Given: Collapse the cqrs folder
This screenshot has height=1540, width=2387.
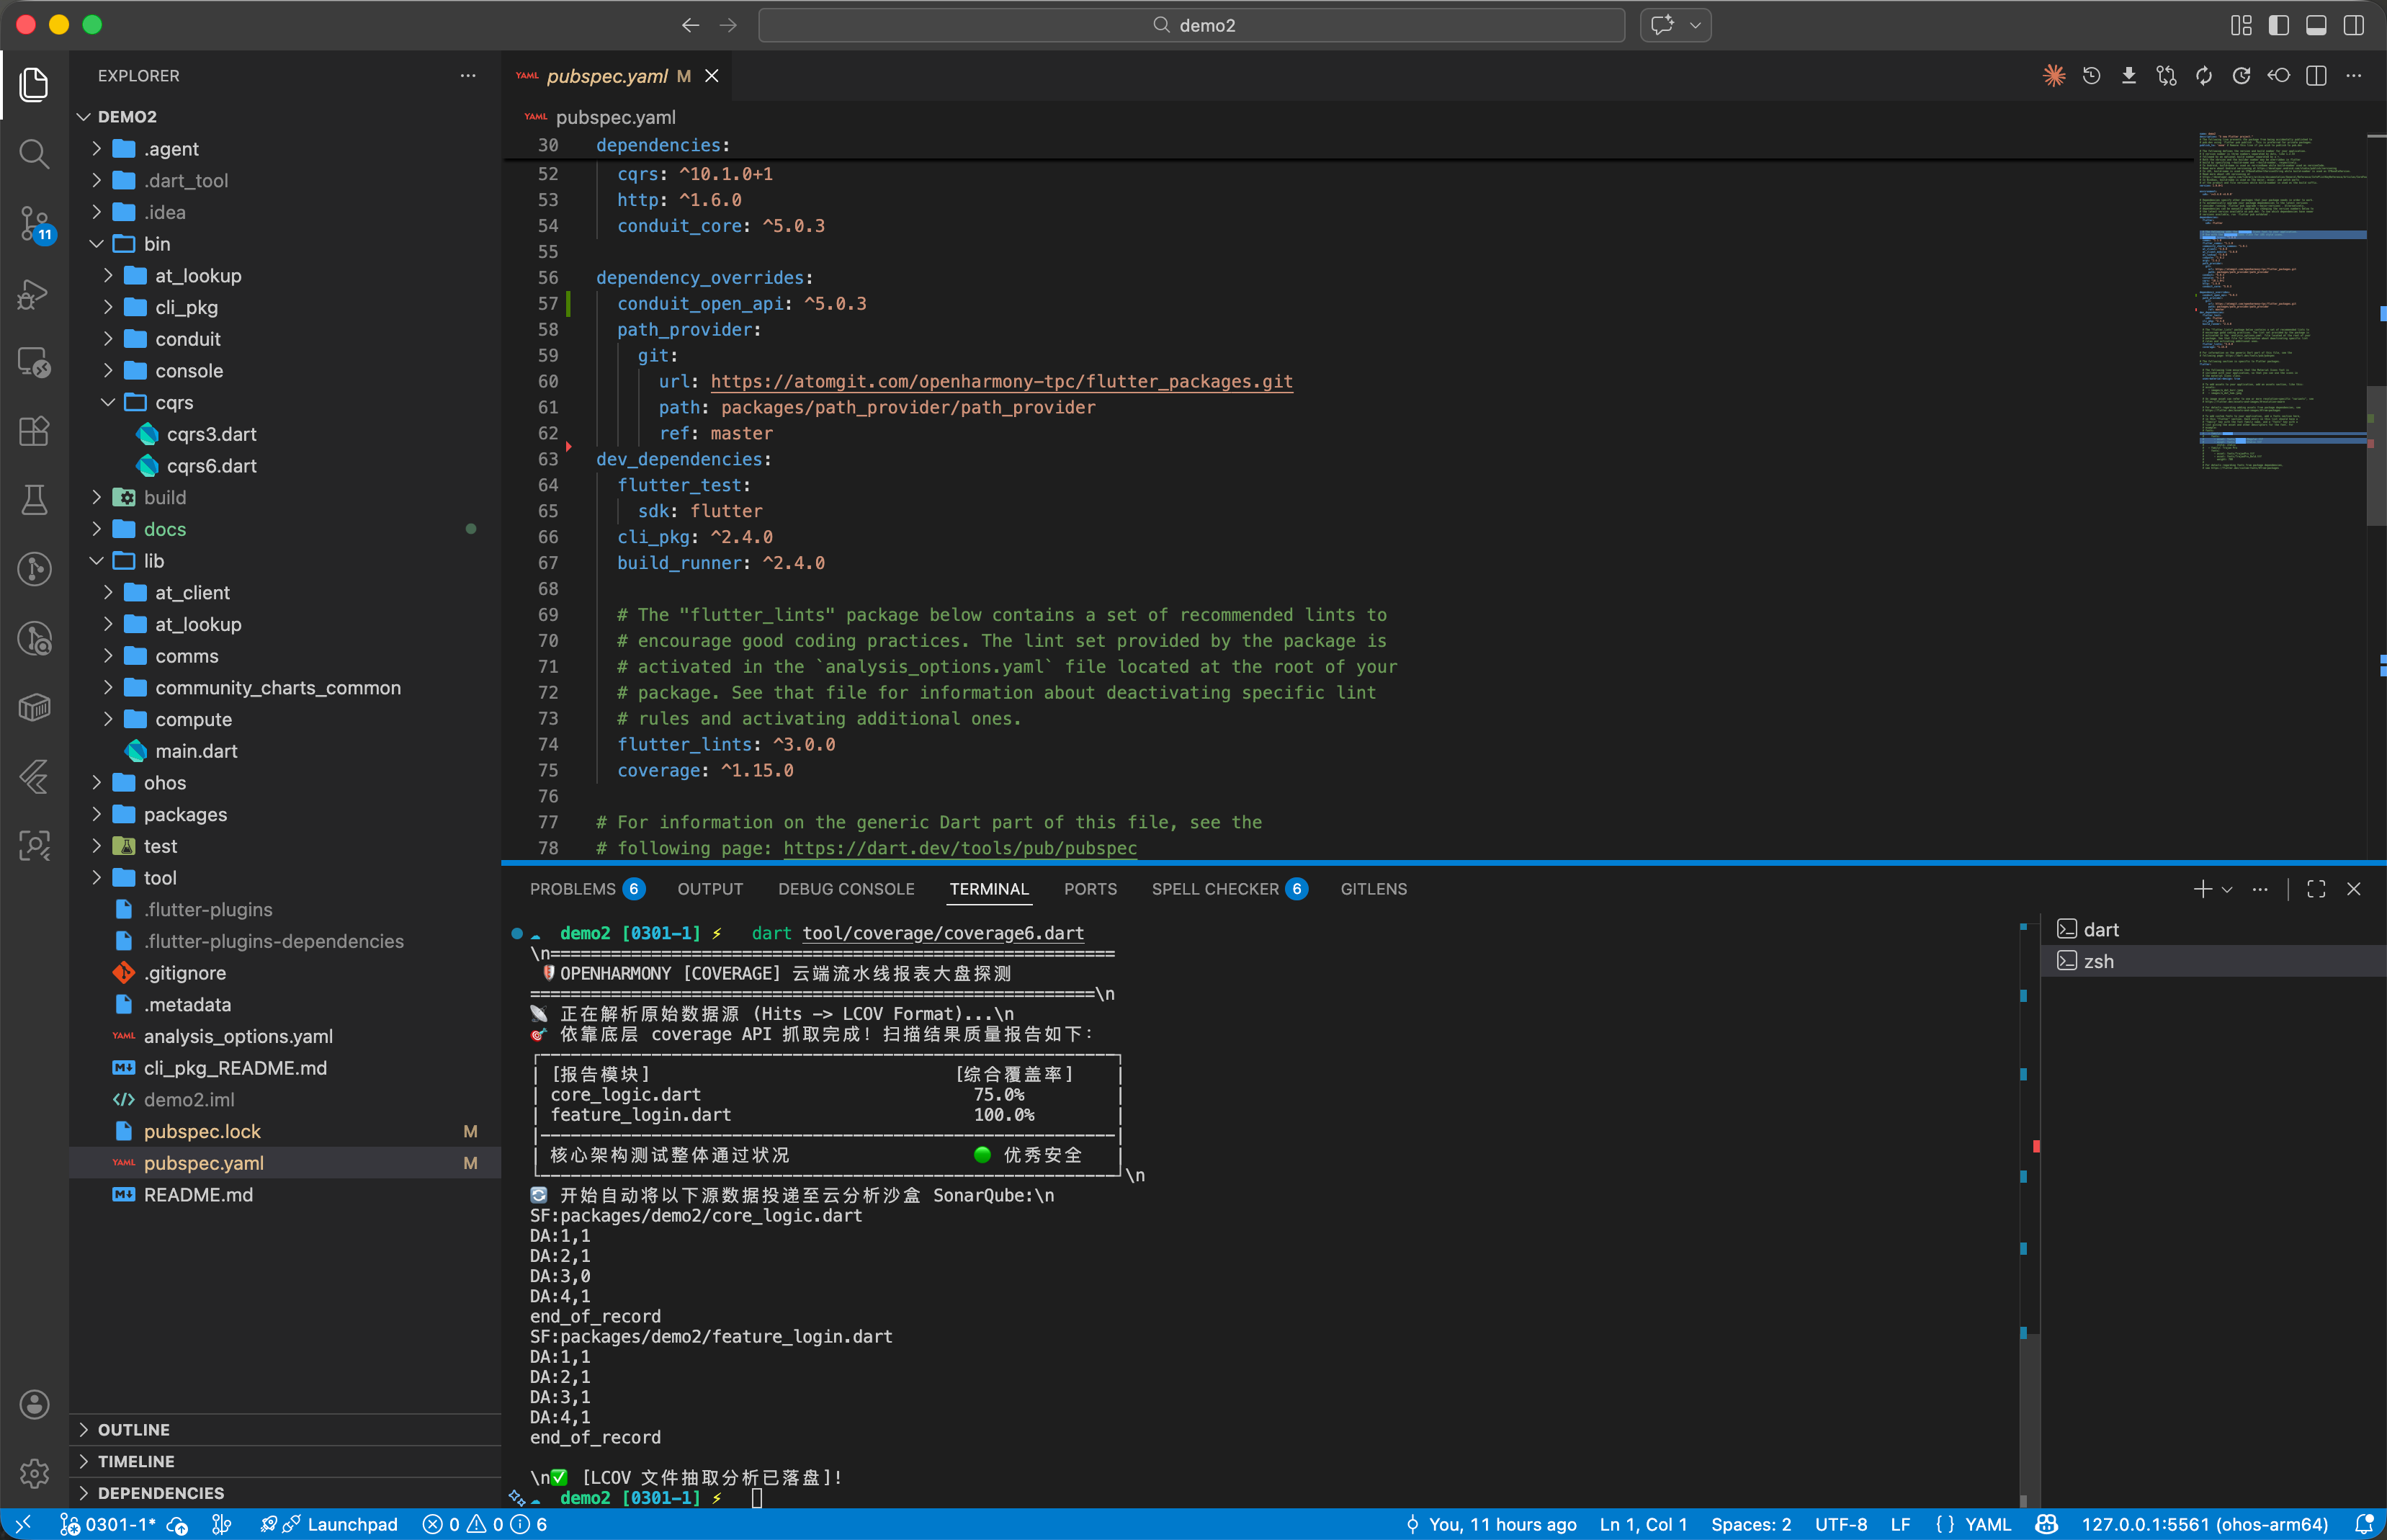Looking at the screenshot, I should (x=173, y=402).
